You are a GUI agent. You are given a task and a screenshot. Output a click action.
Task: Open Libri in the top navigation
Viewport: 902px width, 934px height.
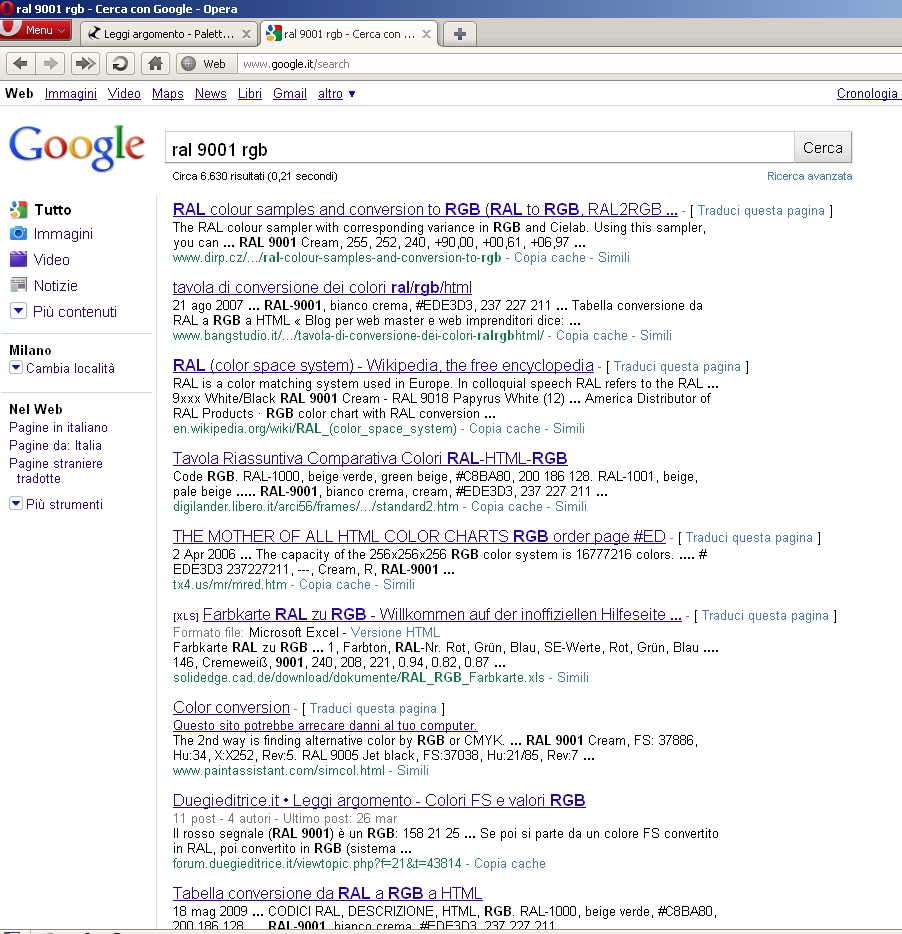pos(250,94)
